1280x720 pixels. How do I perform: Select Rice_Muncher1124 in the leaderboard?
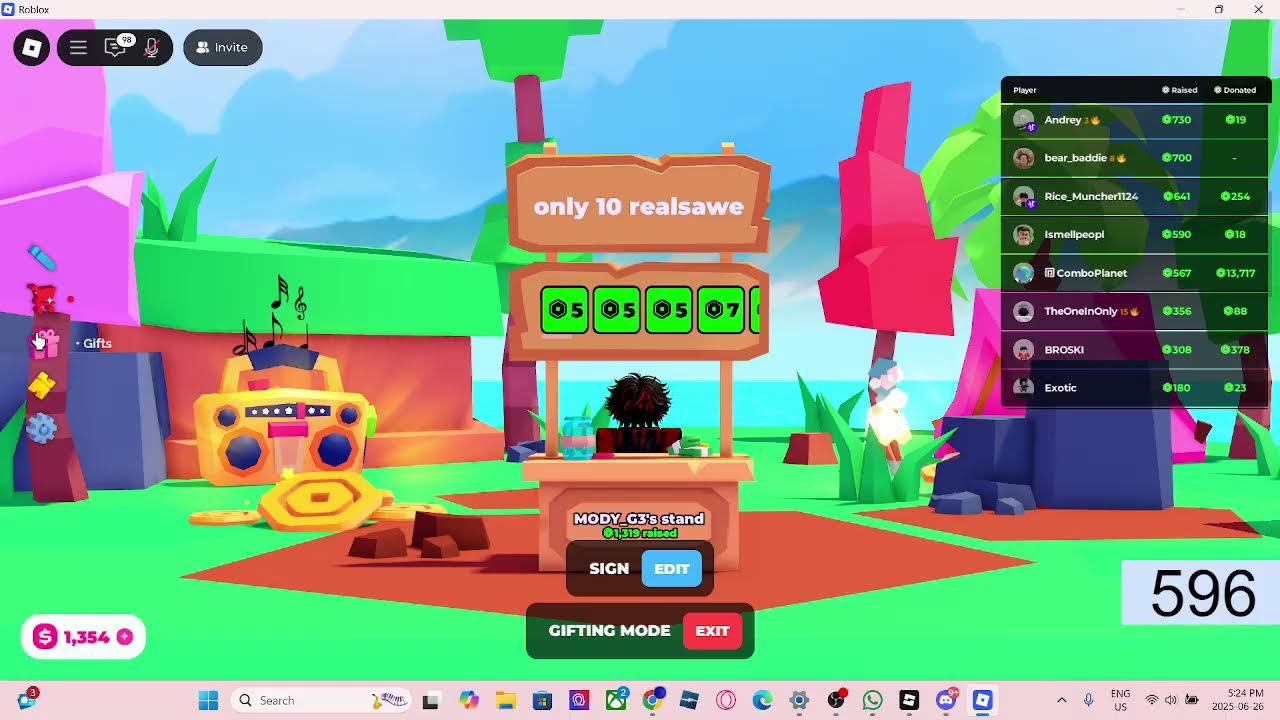pos(1135,196)
